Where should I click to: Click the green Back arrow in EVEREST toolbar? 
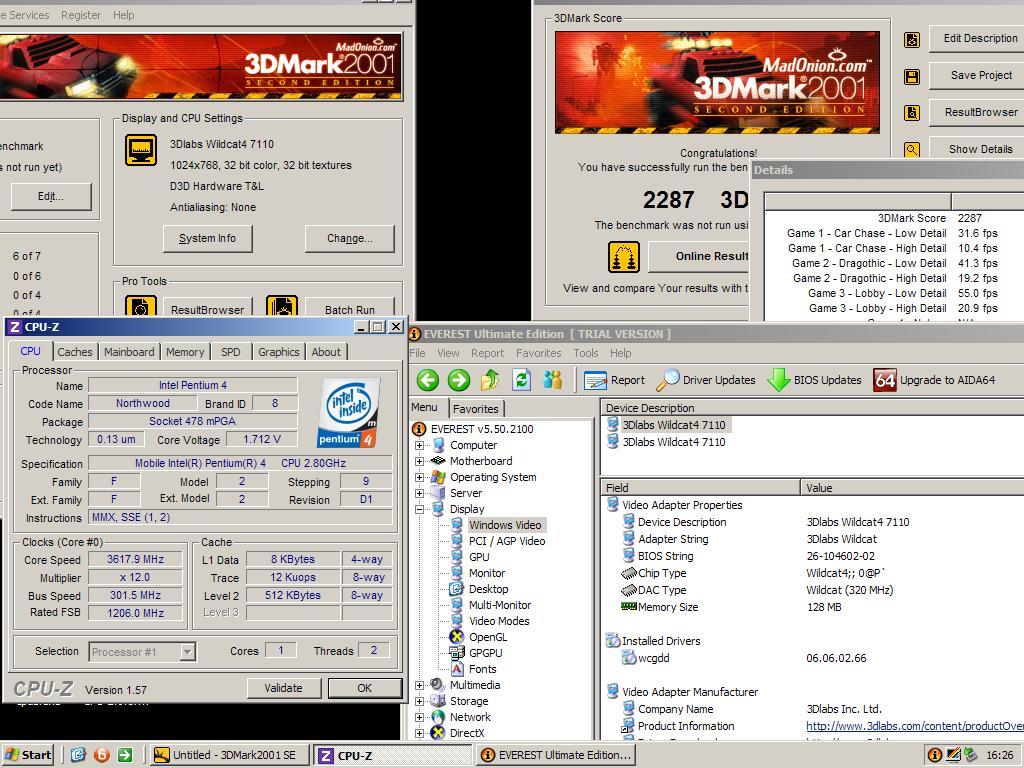click(x=428, y=380)
